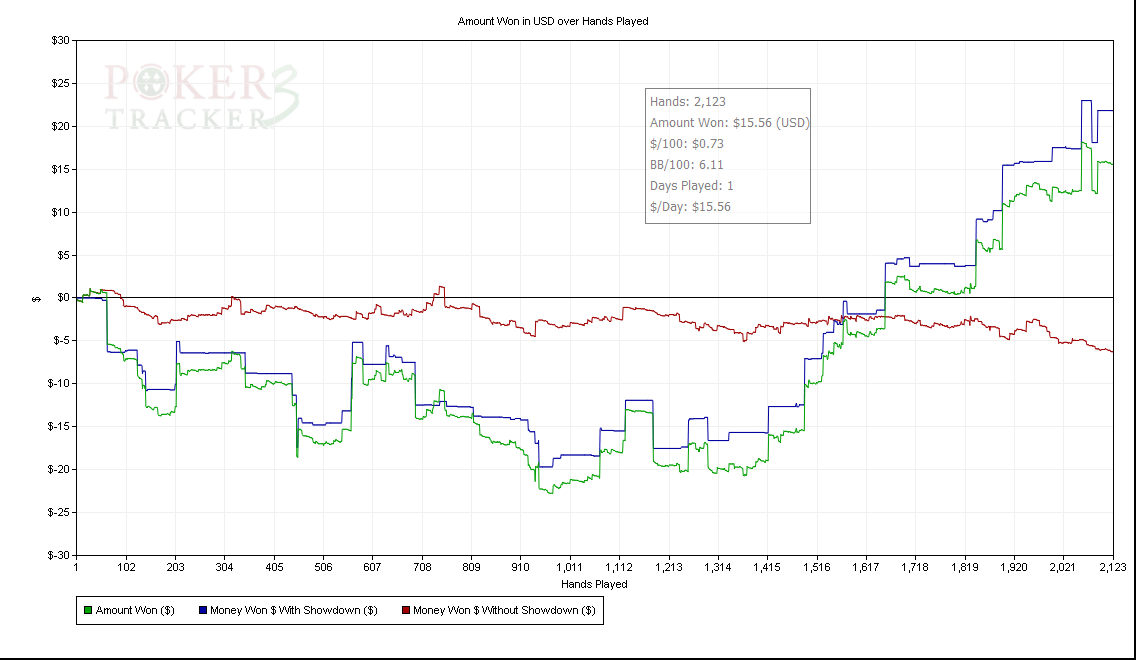Select the 'Amount Won ($)' legend label
1136x660 pixels.
tap(135, 611)
